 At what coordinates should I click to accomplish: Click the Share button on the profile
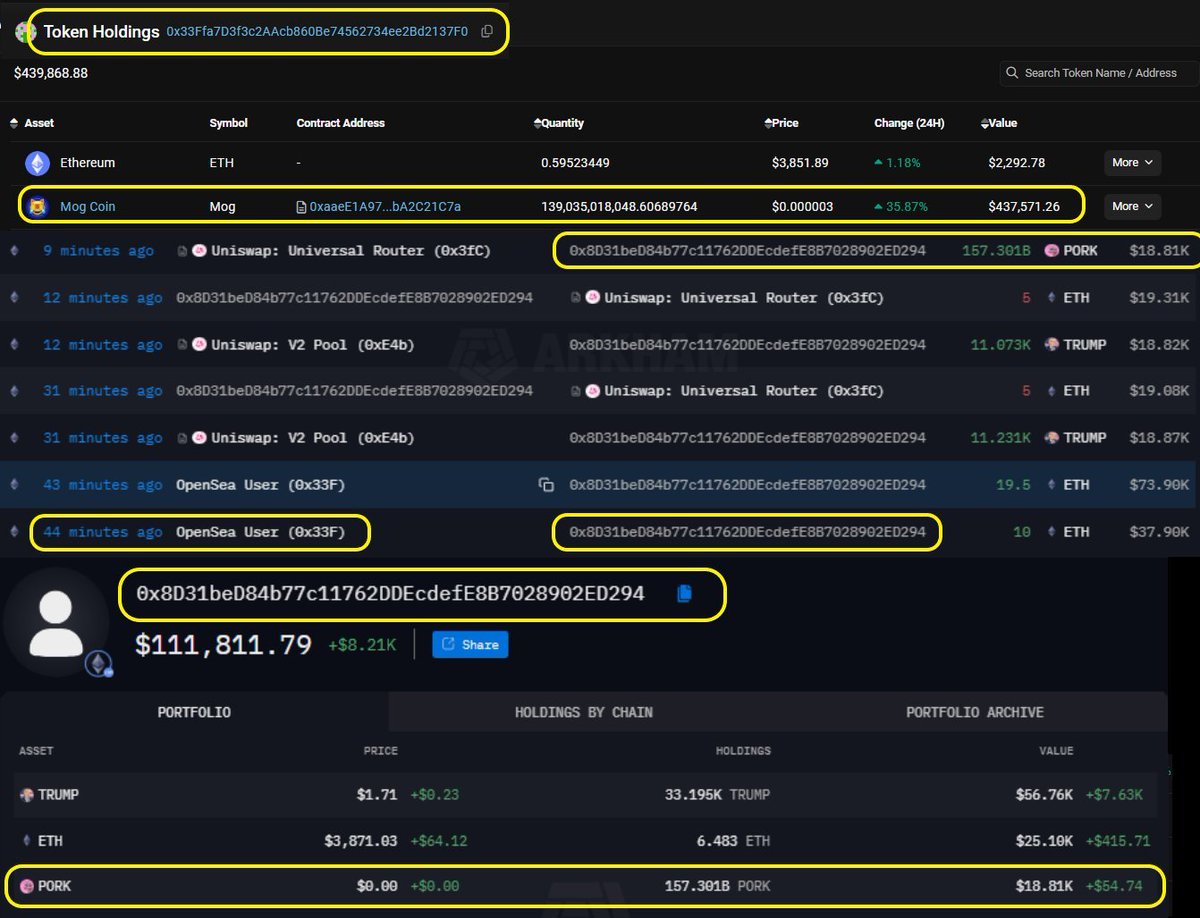point(470,645)
